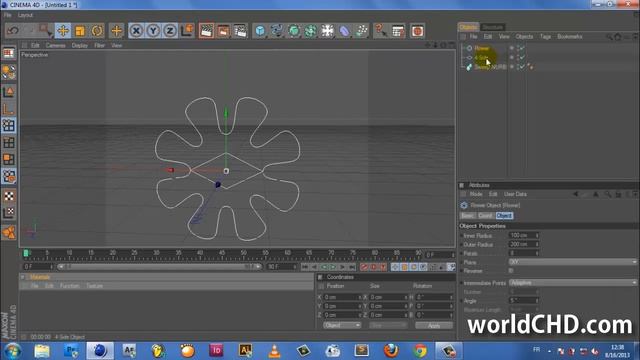Select the Sweep NURBS object

click(490, 67)
